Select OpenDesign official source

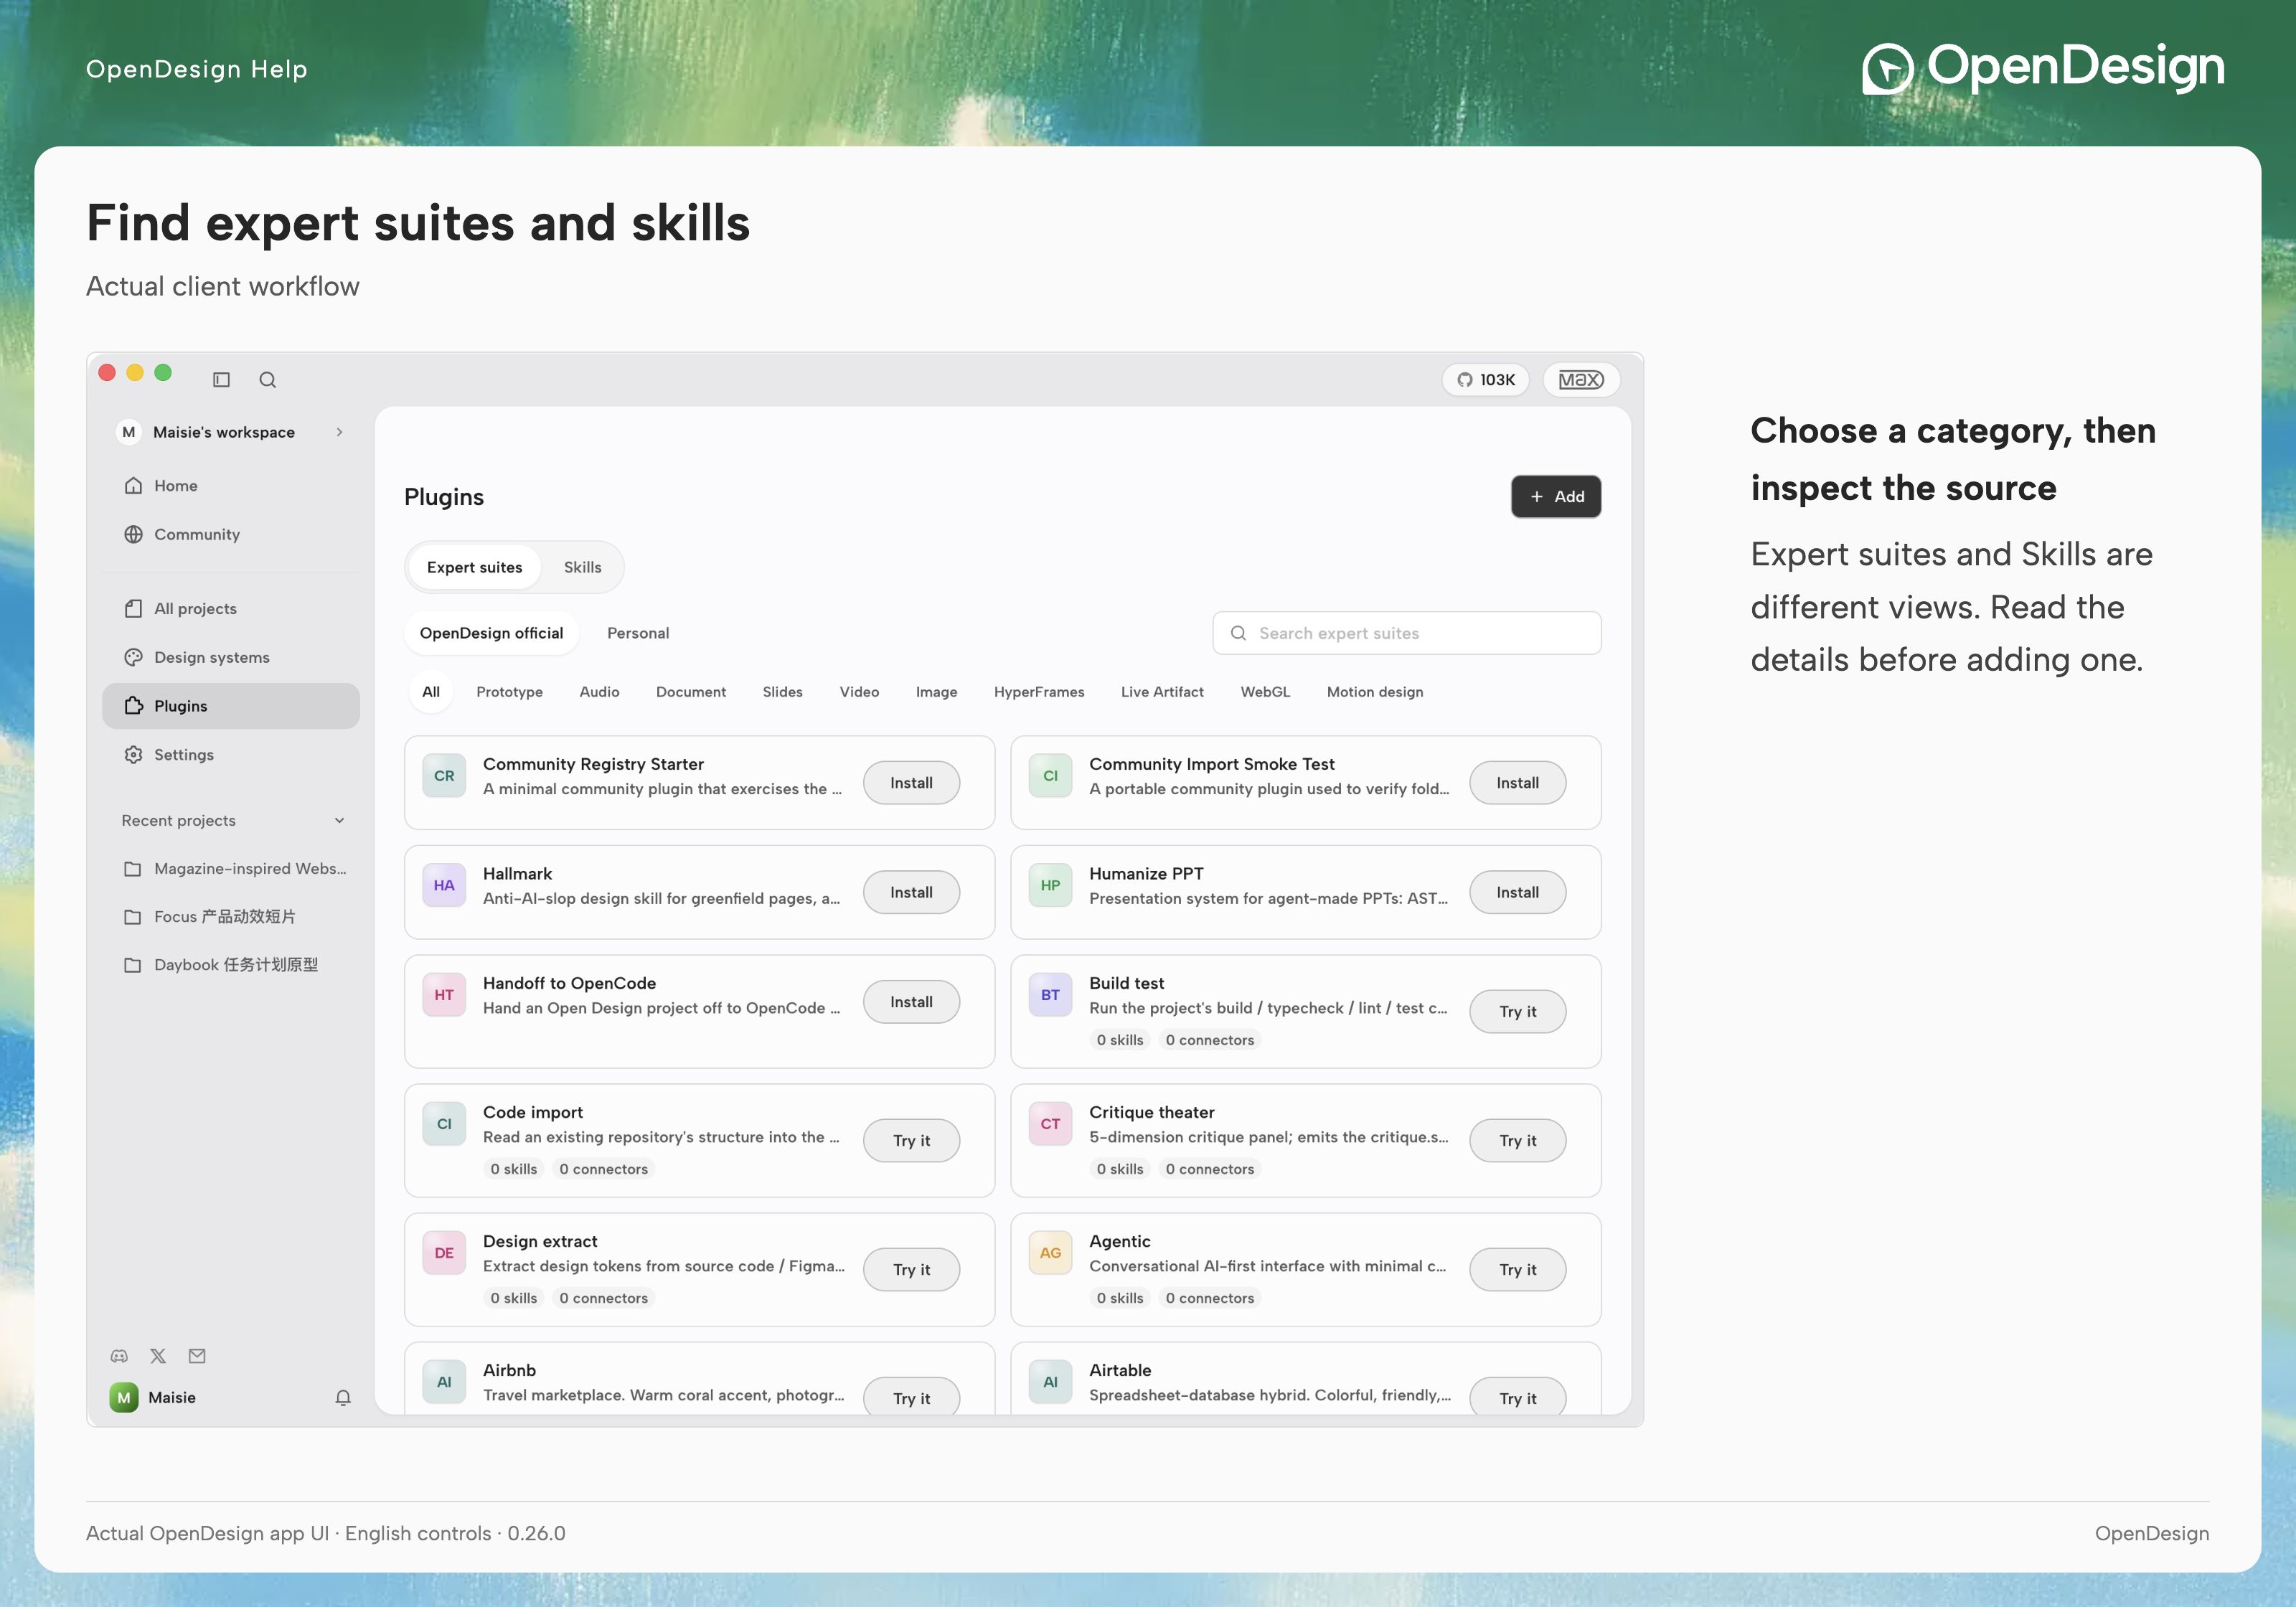click(491, 633)
